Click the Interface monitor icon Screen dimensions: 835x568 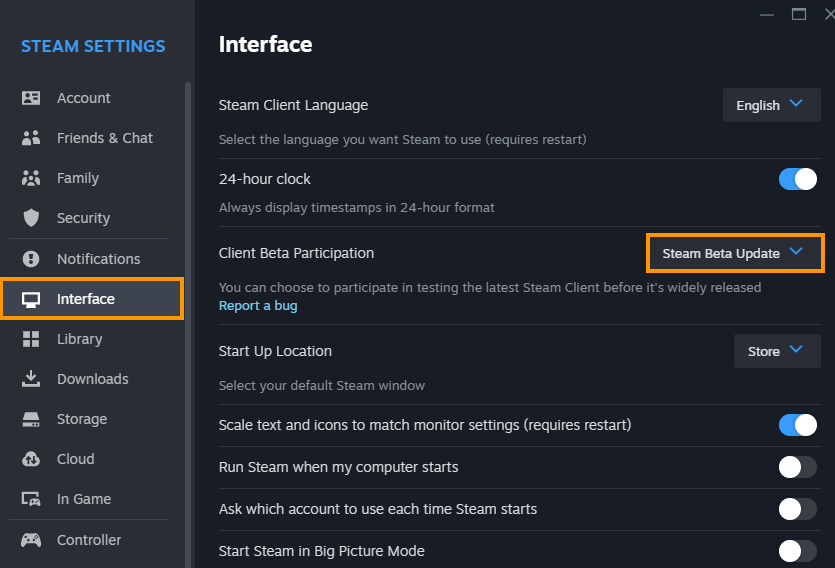click(31, 300)
